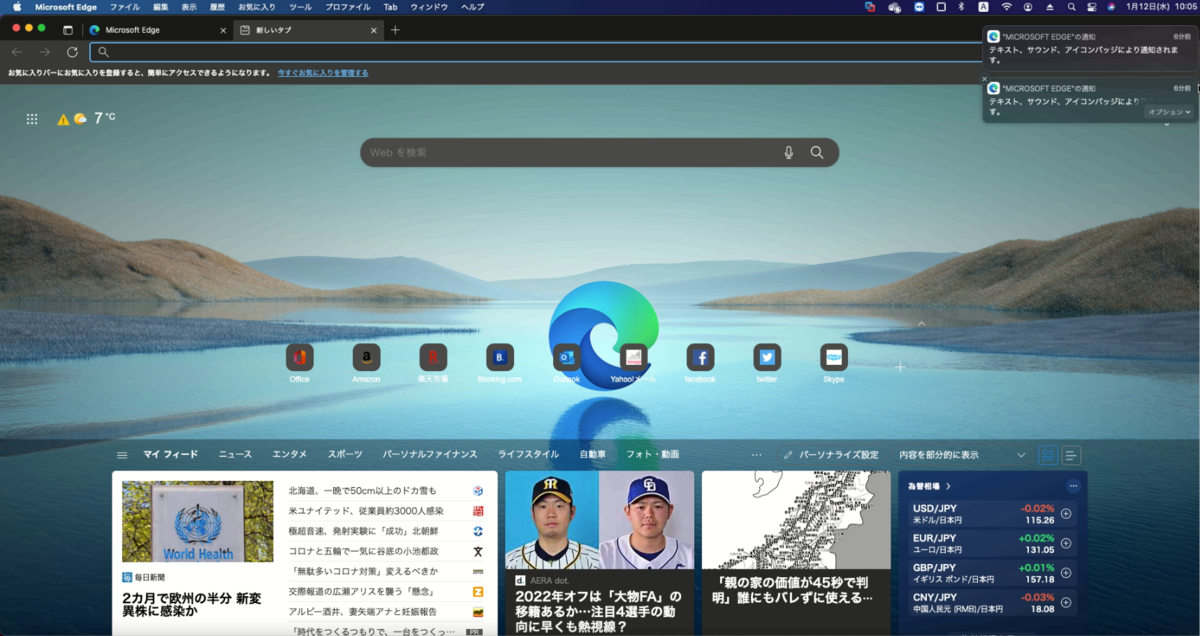Viewport: 1200px width, 636px height.
Task: Open Spotlight search in the macOS menu bar
Action: (x=1071, y=7)
